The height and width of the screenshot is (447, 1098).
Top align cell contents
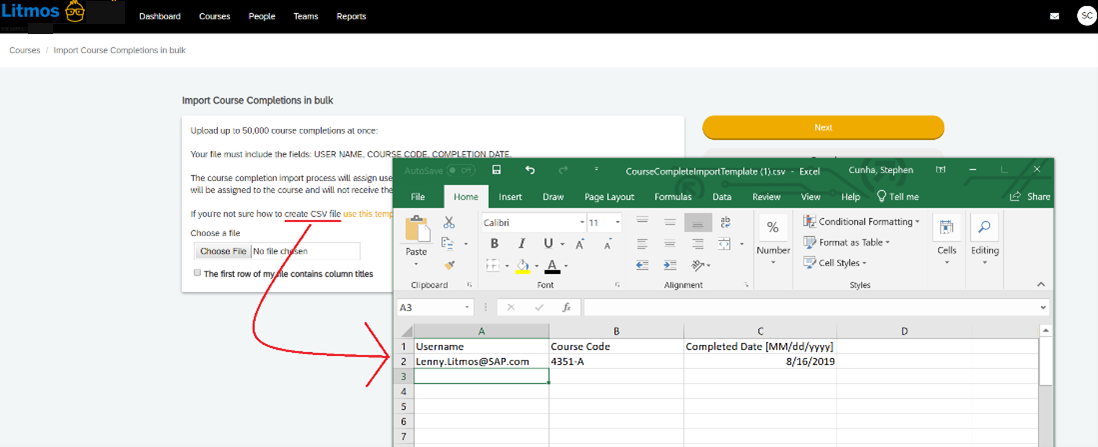(x=641, y=222)
